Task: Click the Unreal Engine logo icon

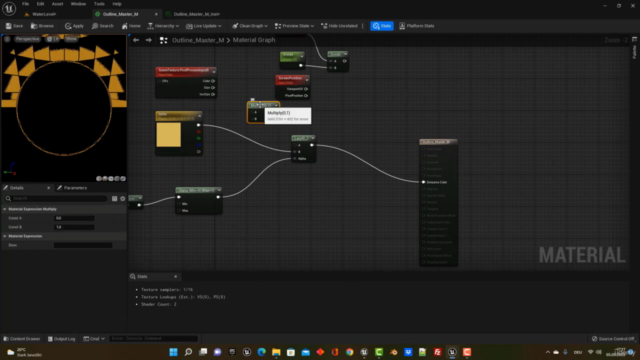Action: (9, 8)
